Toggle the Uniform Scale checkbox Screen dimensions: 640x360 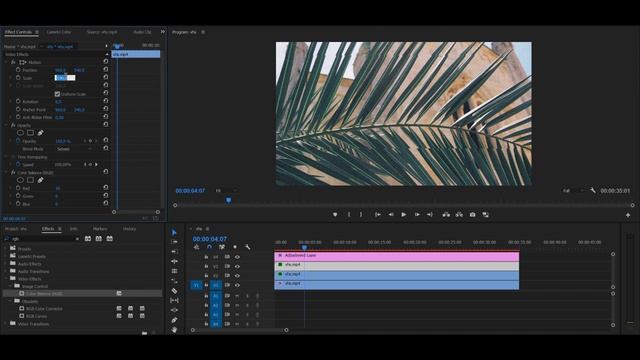(57, 94)
